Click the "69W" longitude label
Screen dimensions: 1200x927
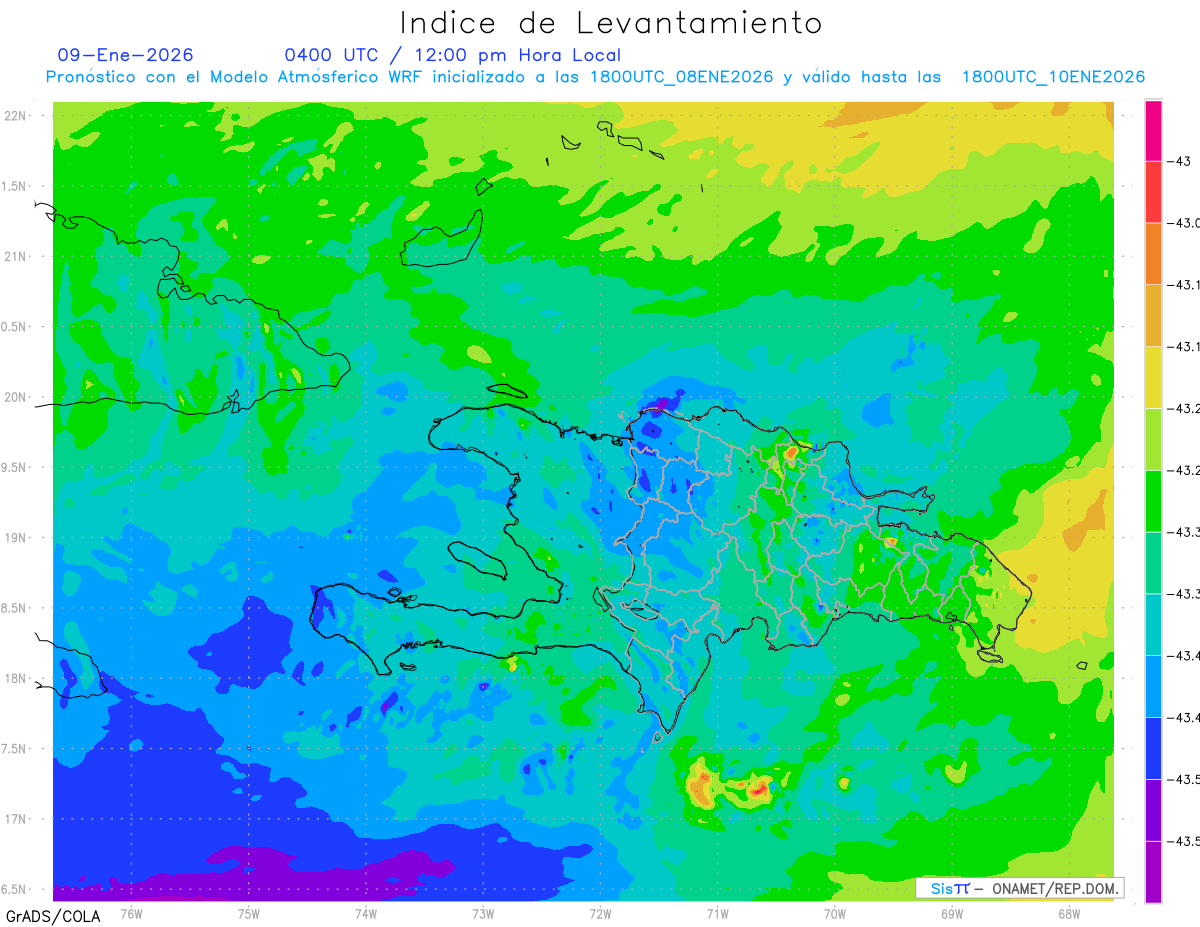pos(952,913)
